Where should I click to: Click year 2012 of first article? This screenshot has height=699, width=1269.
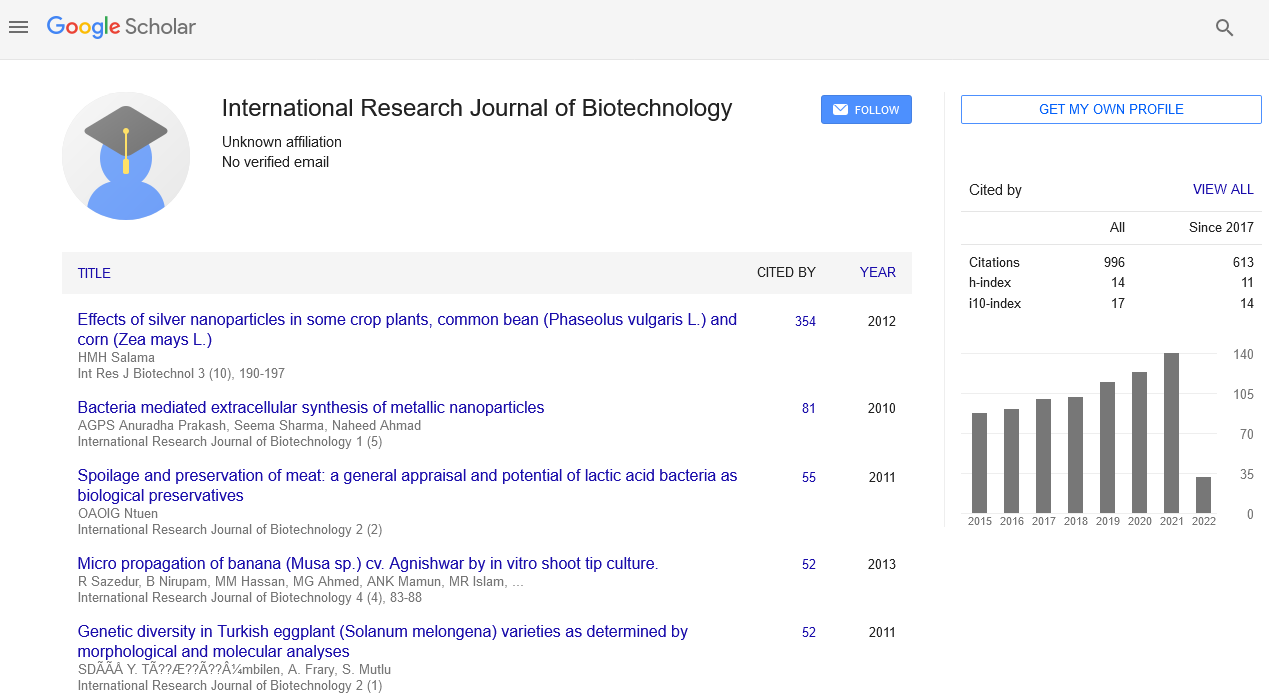[x=882, y=321]
